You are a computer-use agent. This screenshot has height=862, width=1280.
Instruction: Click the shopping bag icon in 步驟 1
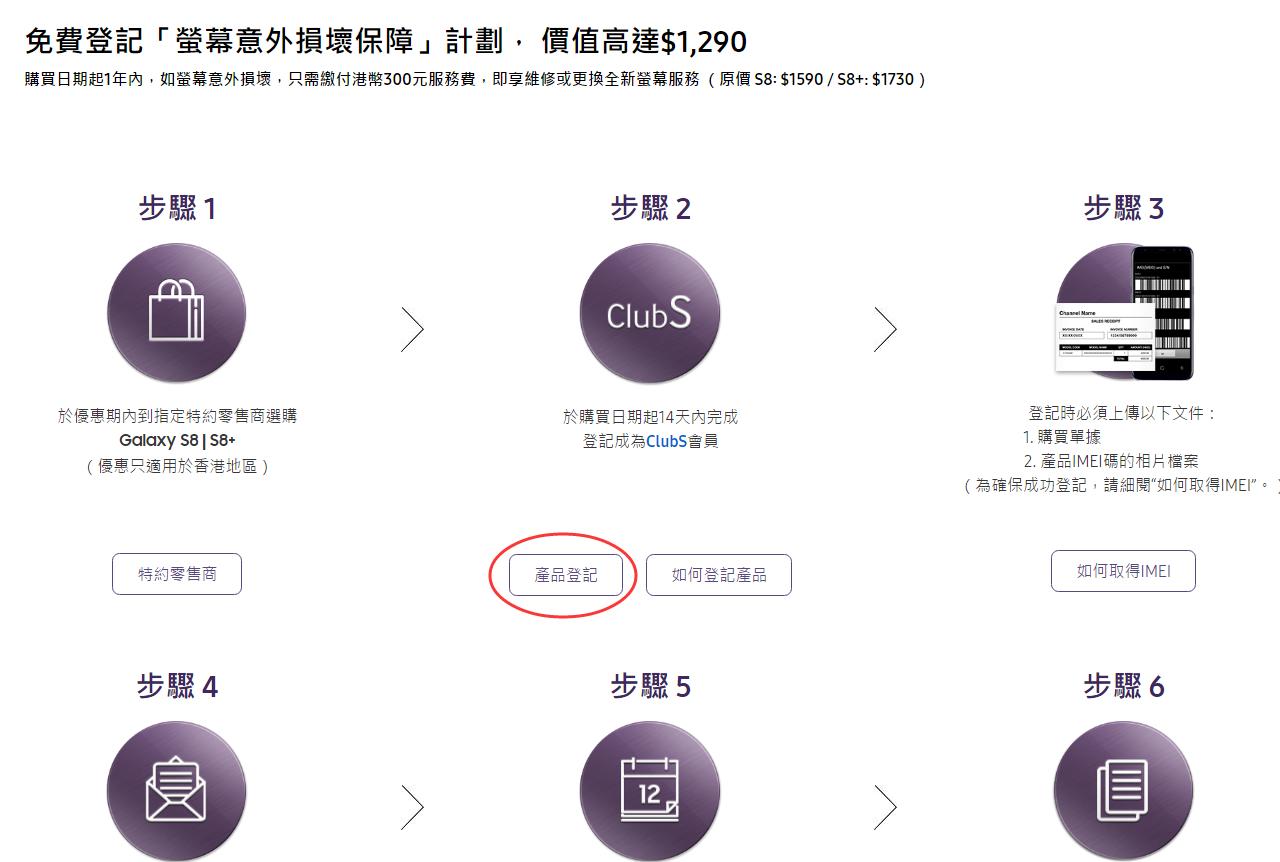pos(176,312)
